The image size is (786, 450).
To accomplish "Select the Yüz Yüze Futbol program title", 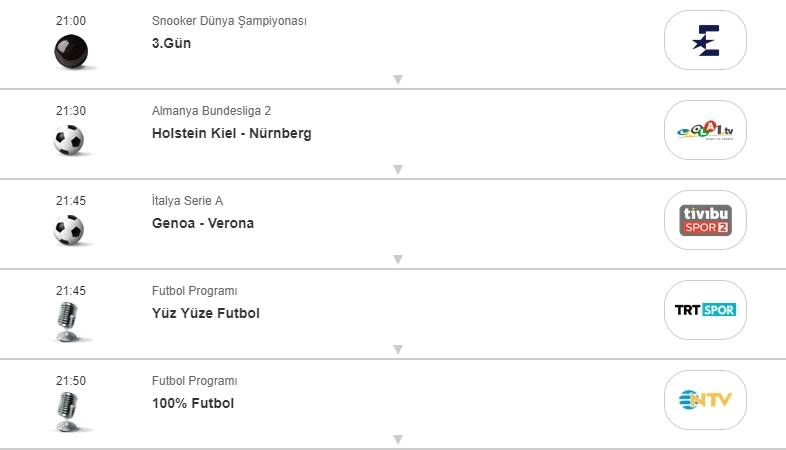I will tap(206, 313).
